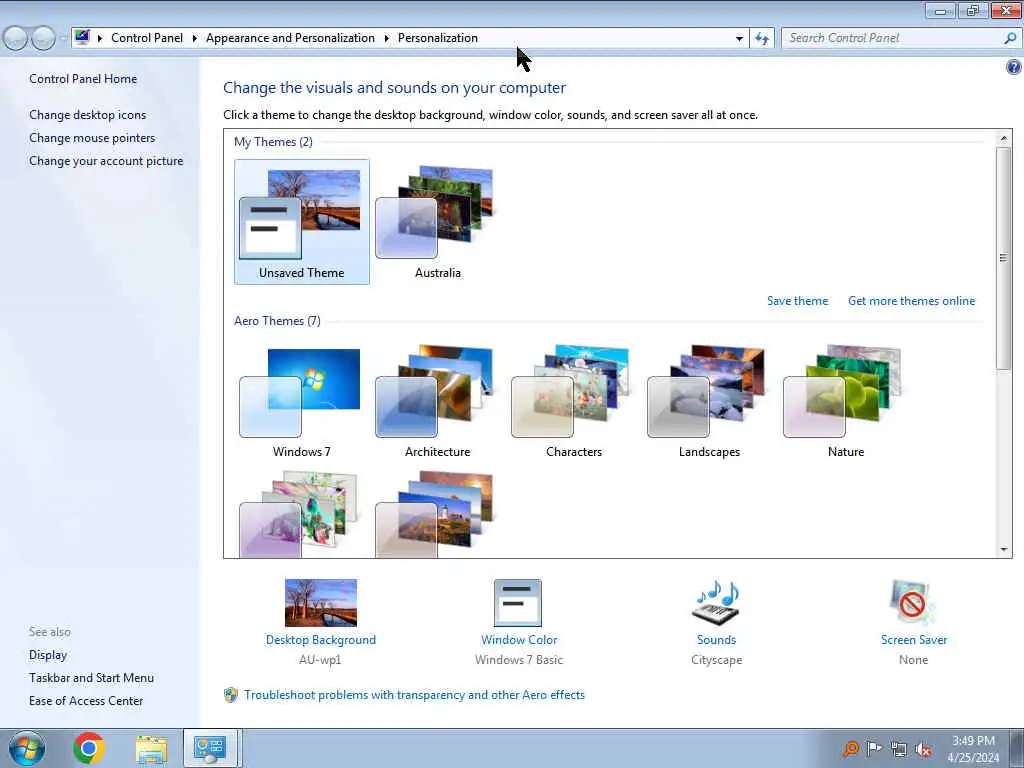Click the Sounds text link
This screenshot has width=1024, height=768.
pyautogui.click(x=716, y=640)
